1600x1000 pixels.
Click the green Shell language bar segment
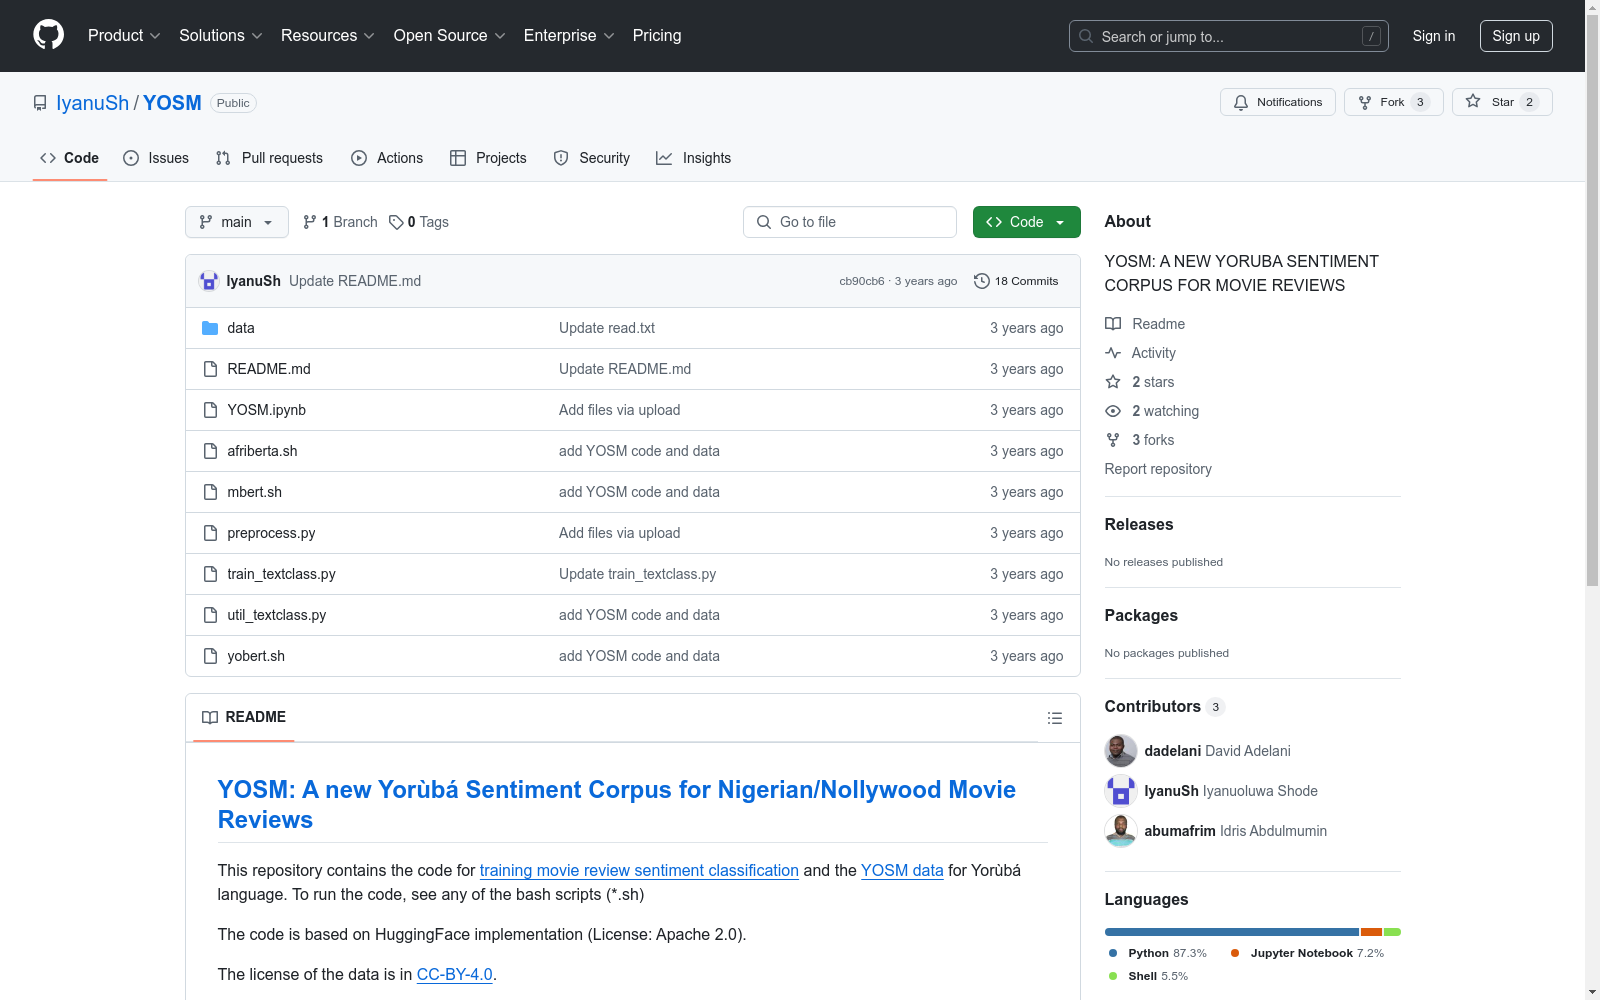click(x=1392, y=932)
